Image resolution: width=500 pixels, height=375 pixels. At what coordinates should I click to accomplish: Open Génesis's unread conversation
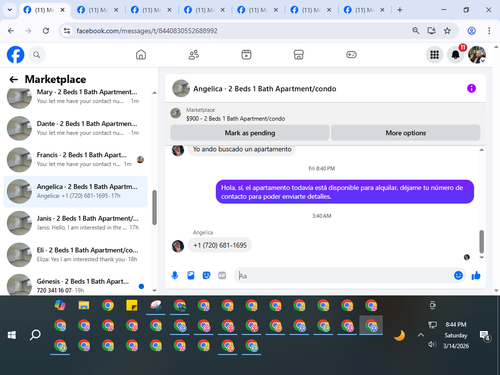[75, 285]
